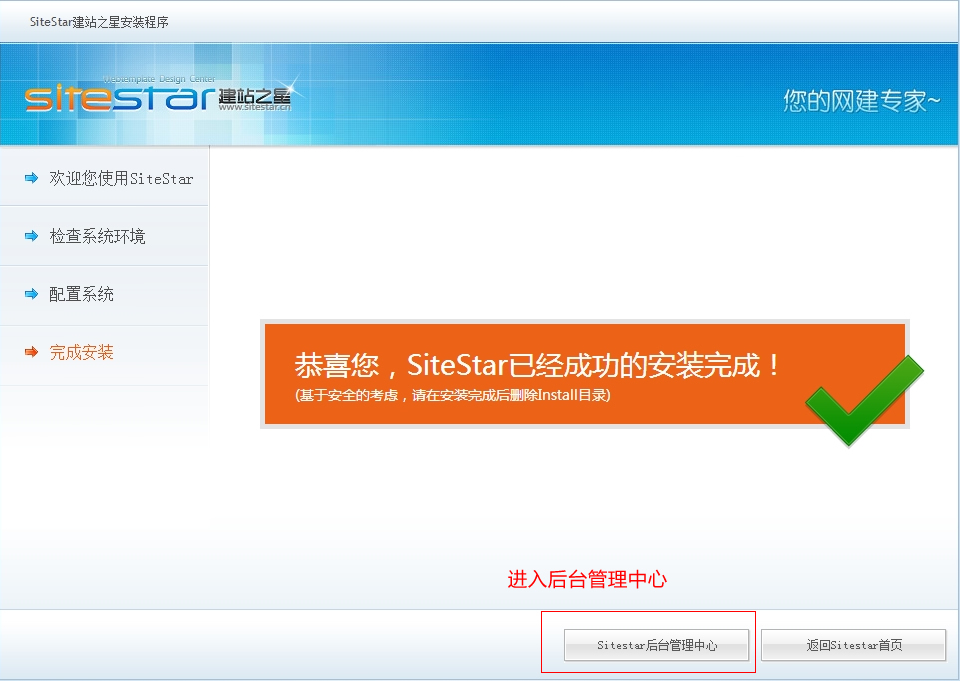The width and height of the screenshot is (960, 681).
Task: Click the www.sitestar.cn address under logo
Action: (x=254, y=108)
